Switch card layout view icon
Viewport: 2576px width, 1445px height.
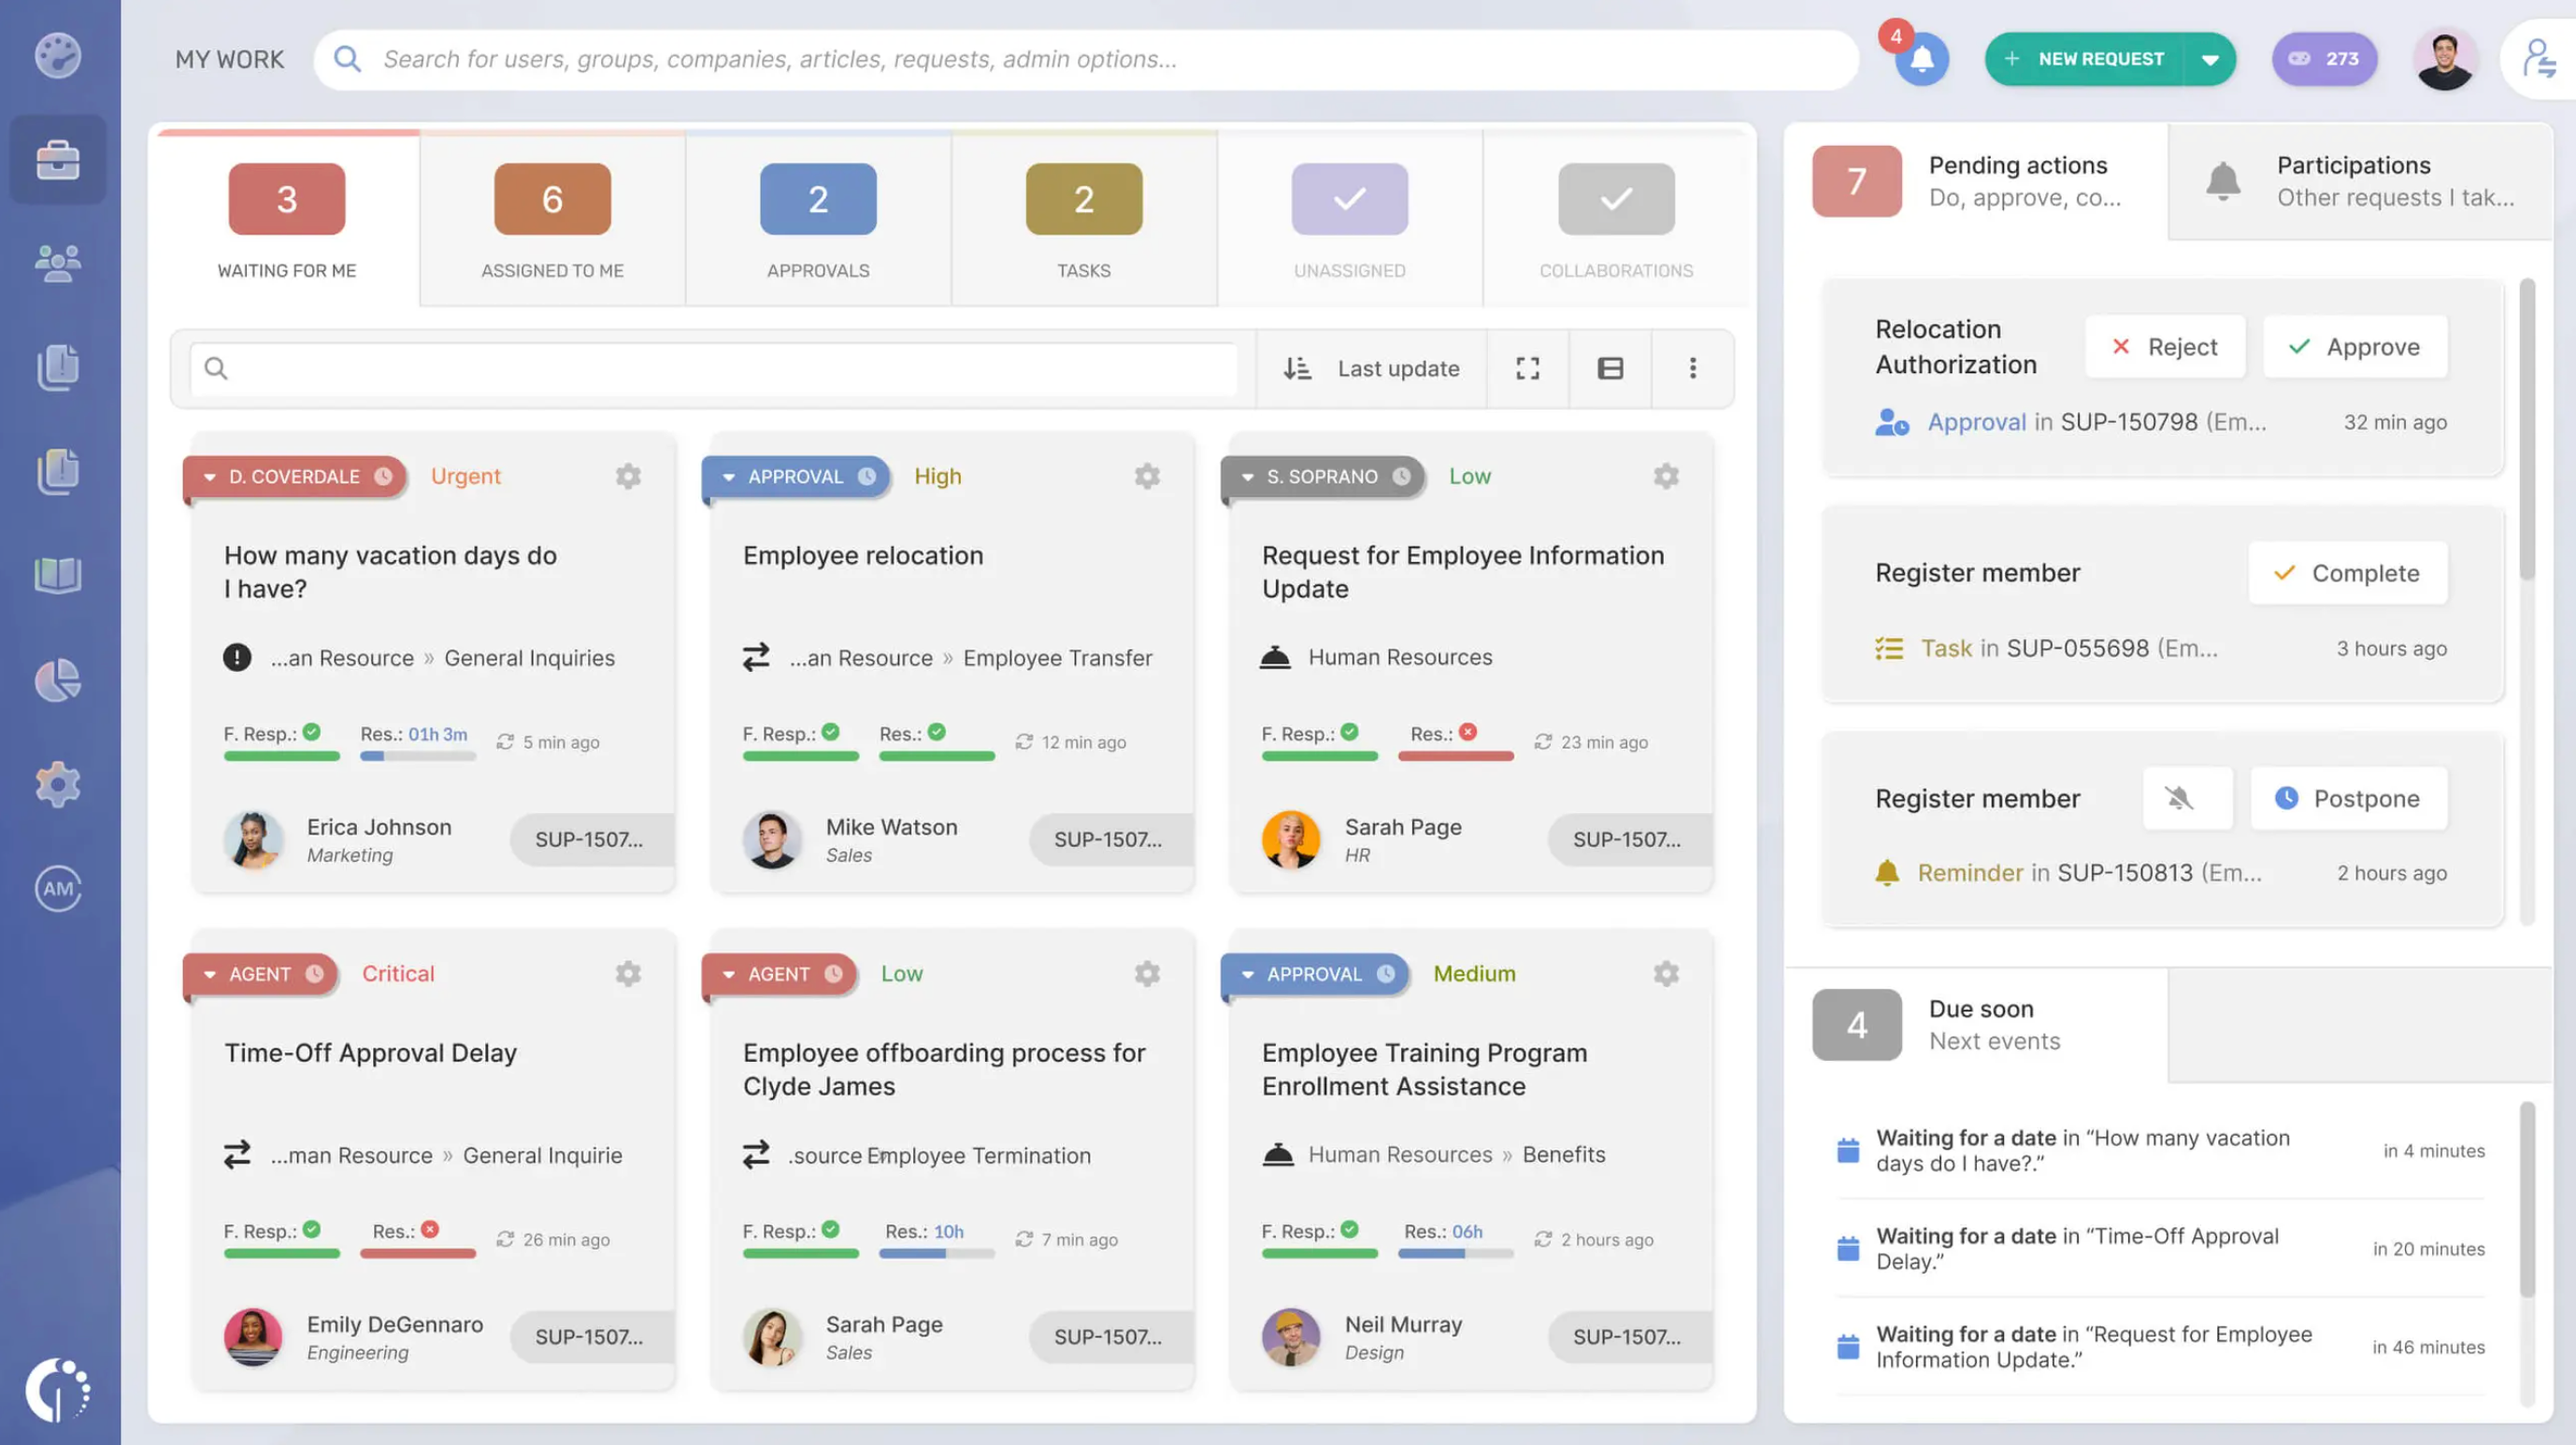[1610, 368]
